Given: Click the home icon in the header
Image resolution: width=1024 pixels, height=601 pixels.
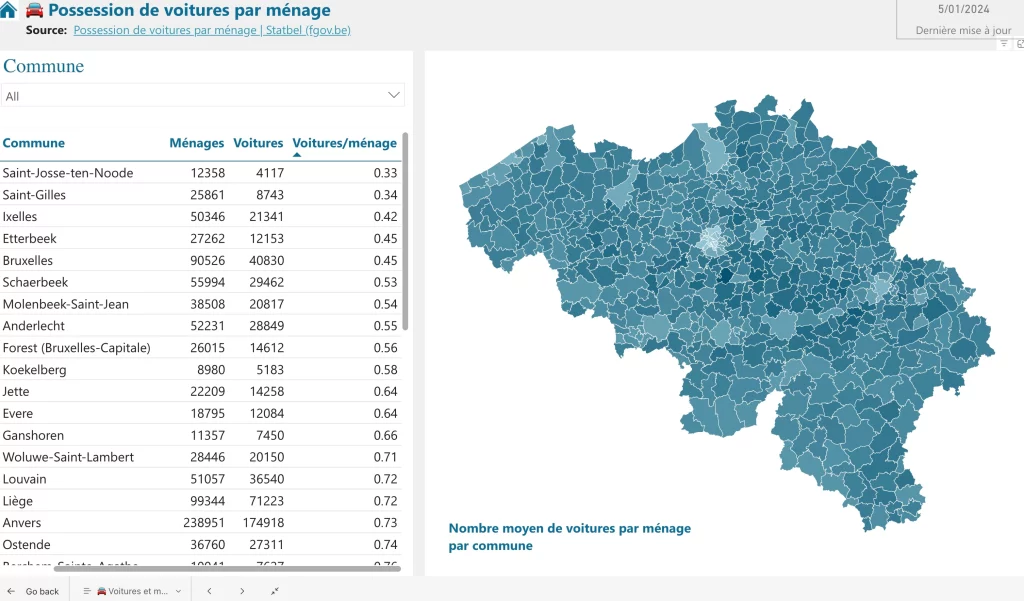Looking at the screenshot, I should [x=9, y=11].
